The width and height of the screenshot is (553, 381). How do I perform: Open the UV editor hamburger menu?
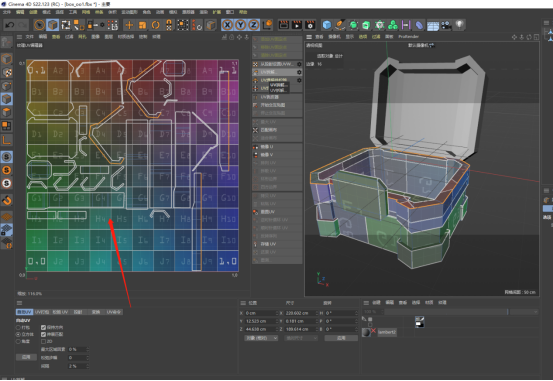click(x=19, y=37)
